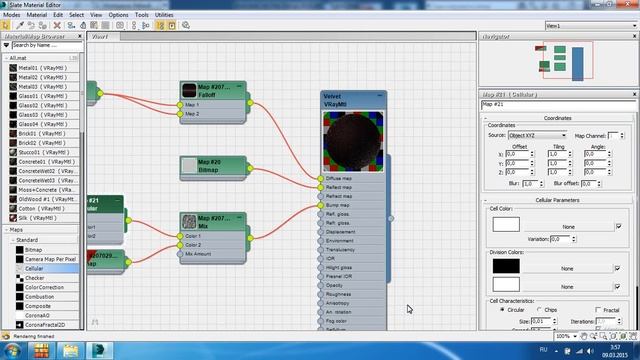
Task: Click the Windows Start button
Action: pyautogui.click(x=12, y=351)
